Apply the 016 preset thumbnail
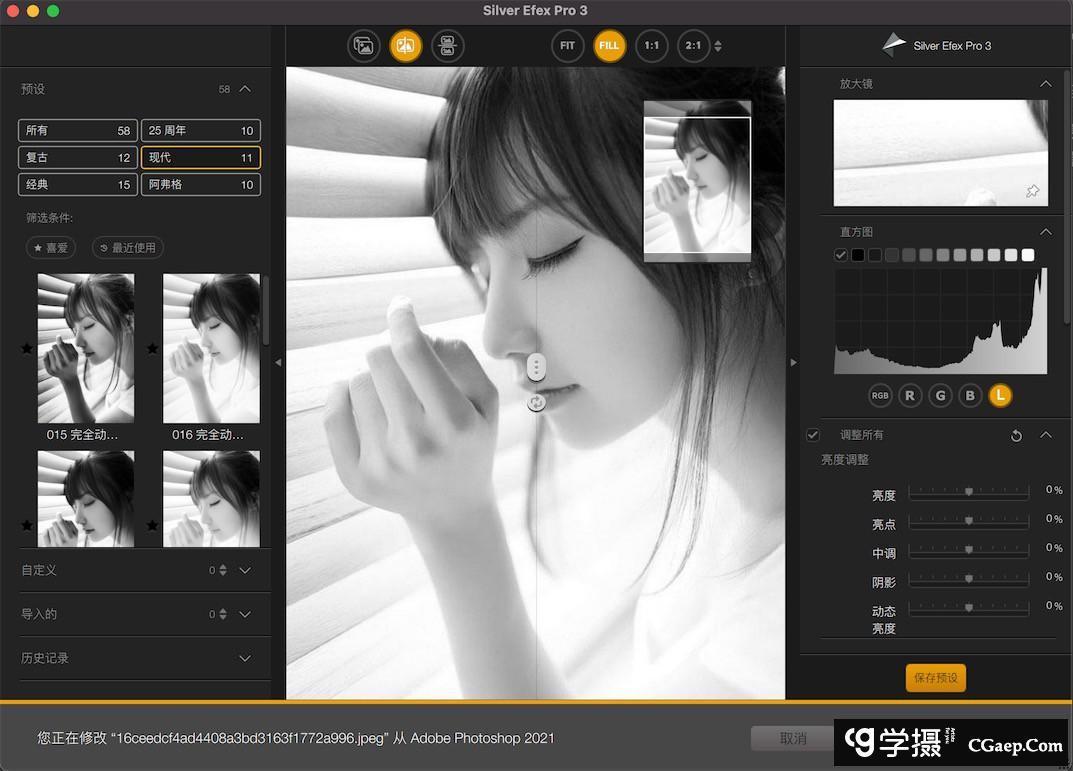 [211, 348]
